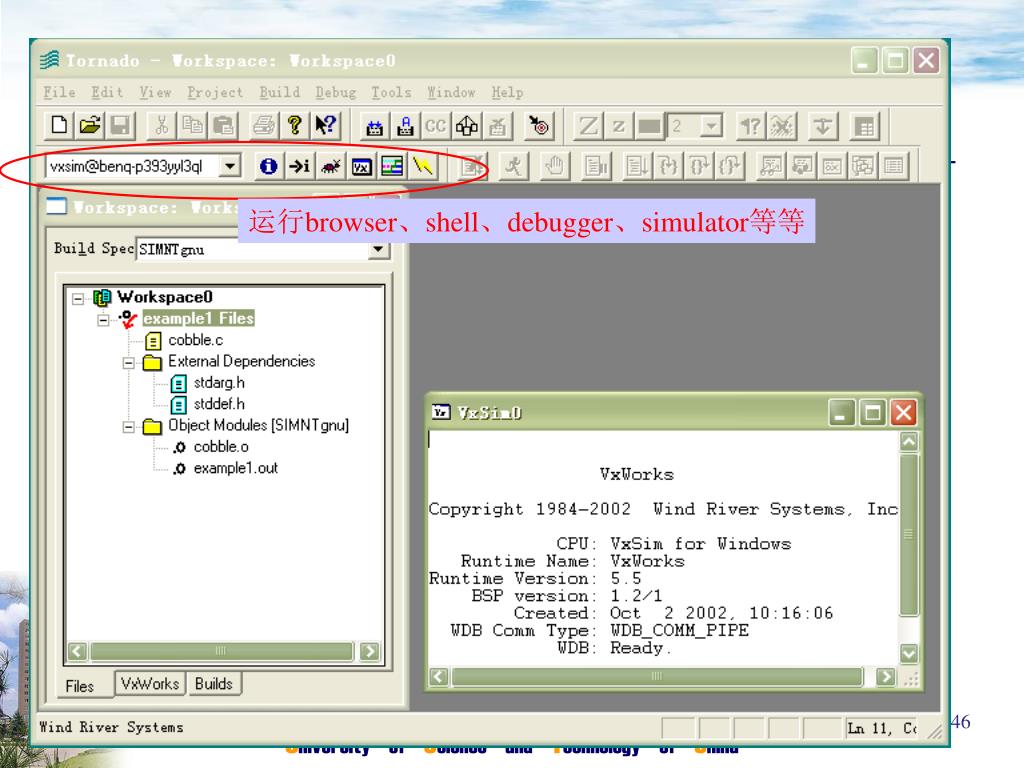Select the Workspace0 root node
The width and height of the screenshot is (1024, 768).
(x=165, y=297)
